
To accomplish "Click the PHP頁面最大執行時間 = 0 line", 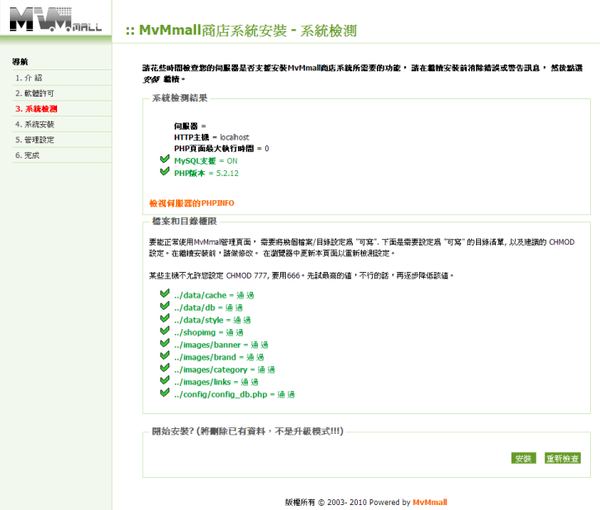I will (222, 148).
